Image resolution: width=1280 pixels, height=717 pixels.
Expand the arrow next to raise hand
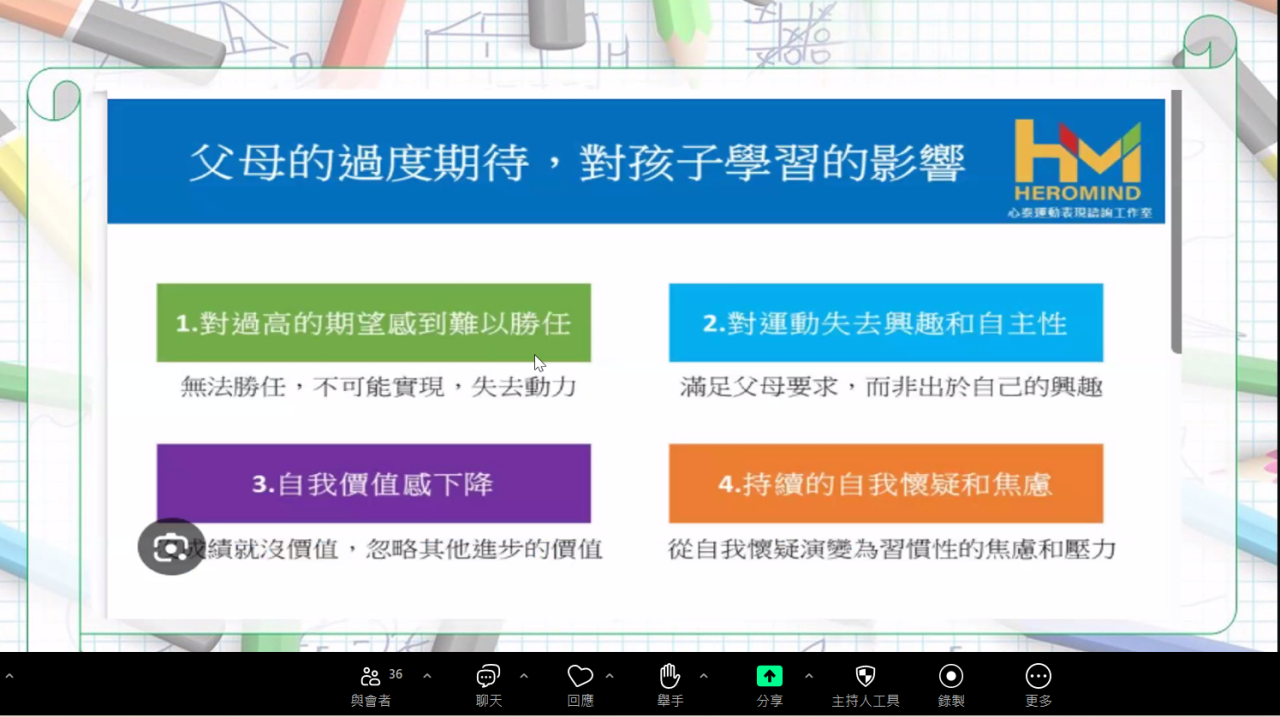click(703, 677)
